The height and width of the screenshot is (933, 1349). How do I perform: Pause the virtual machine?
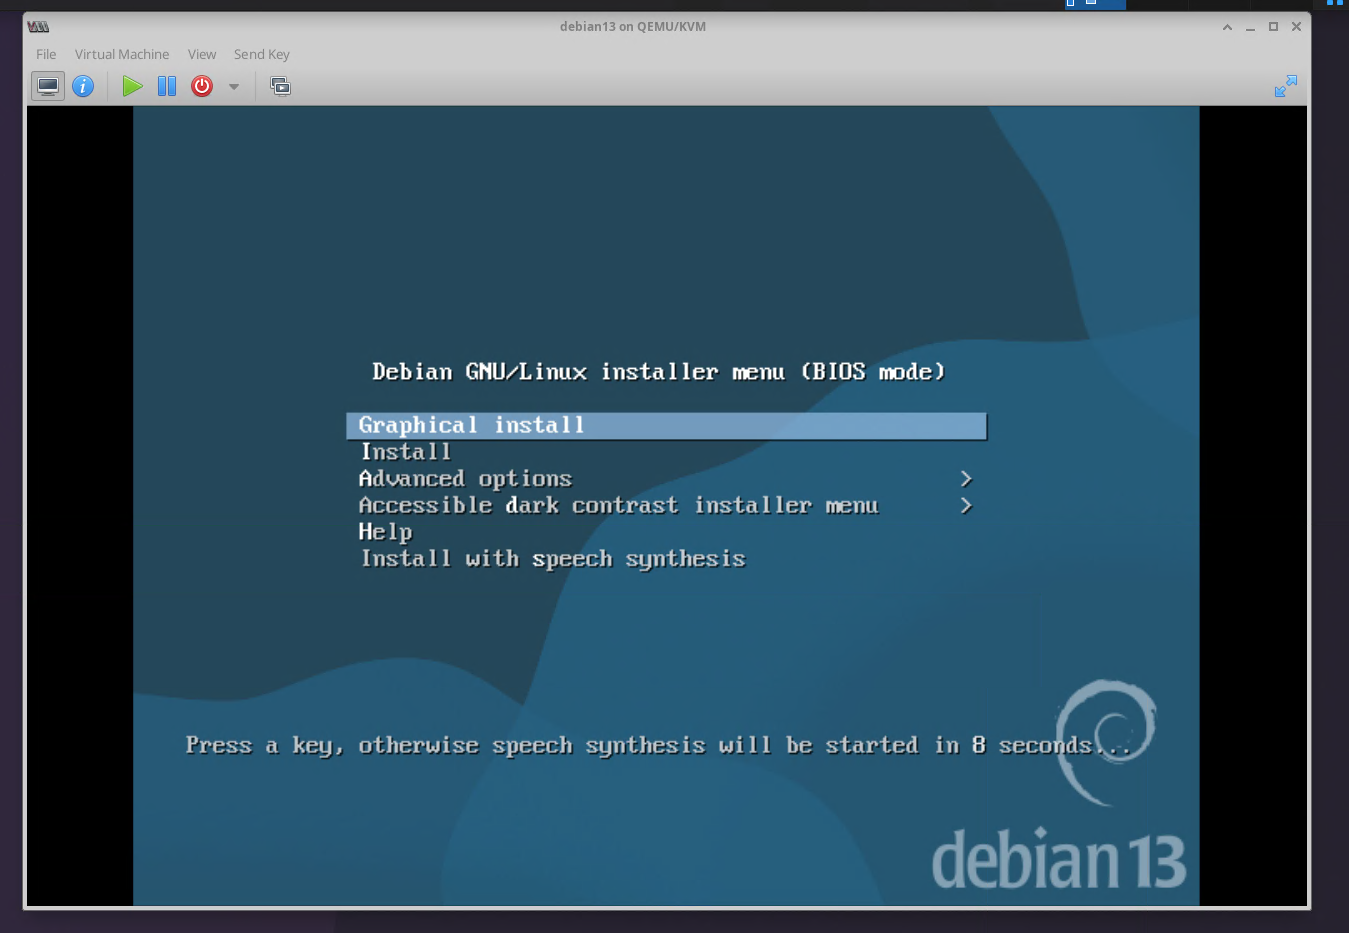pos(167,86)
